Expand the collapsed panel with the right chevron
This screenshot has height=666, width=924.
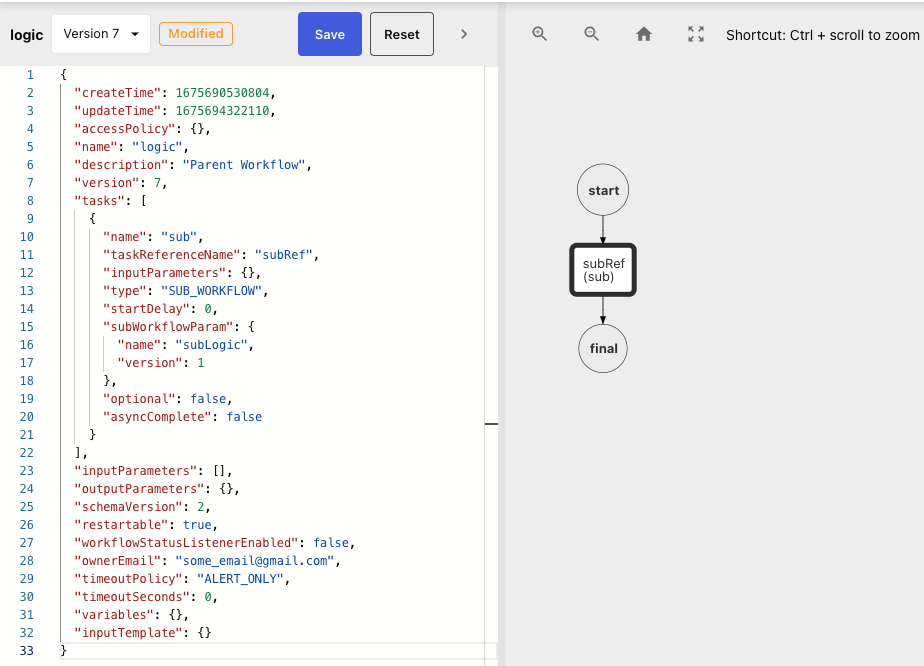[464, 33]
